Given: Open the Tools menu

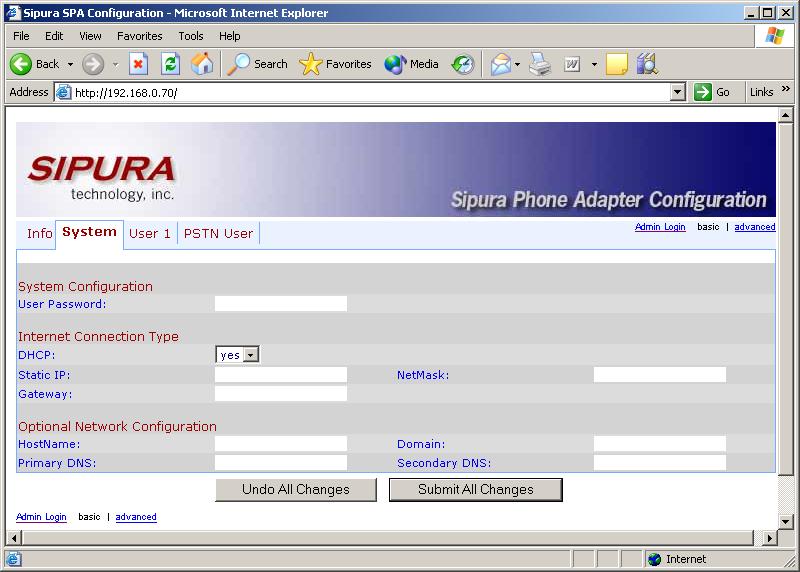Looking at the screenshot, I should tap(191, 36).
